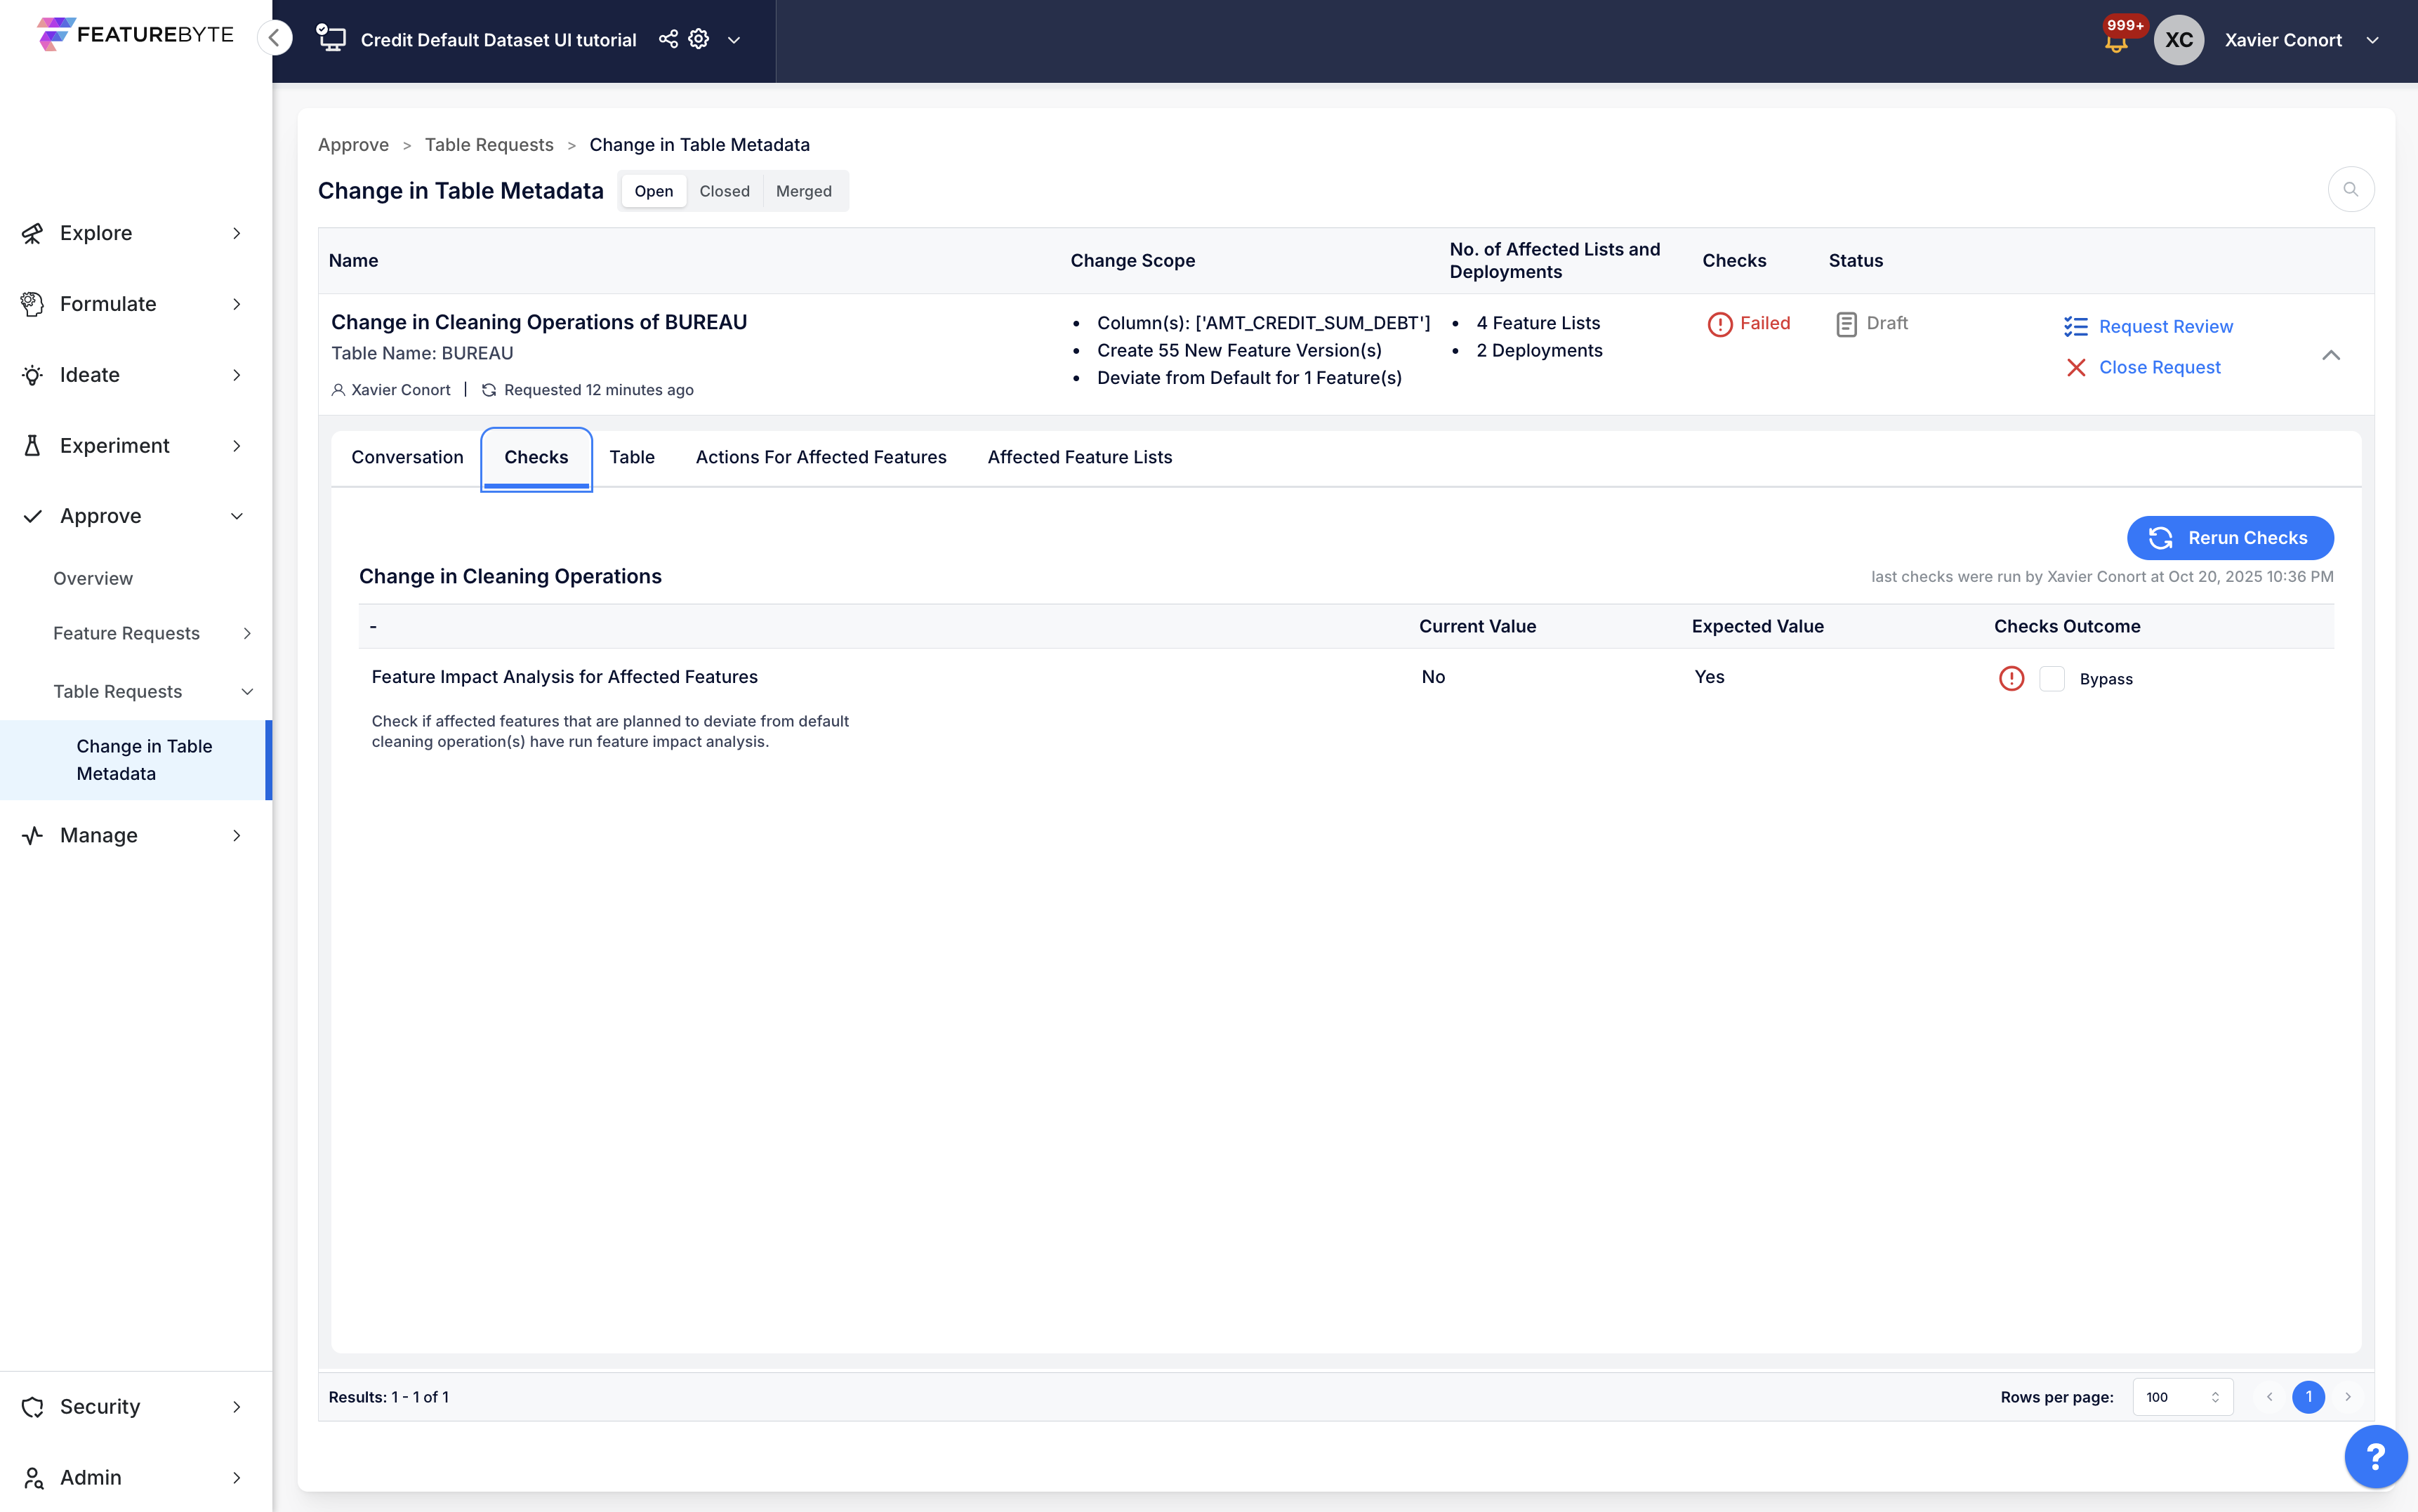The width and height of the screenshot is (2418, 1512).
Task: Click the Request Review link
Action: (x=2165, y=326)
